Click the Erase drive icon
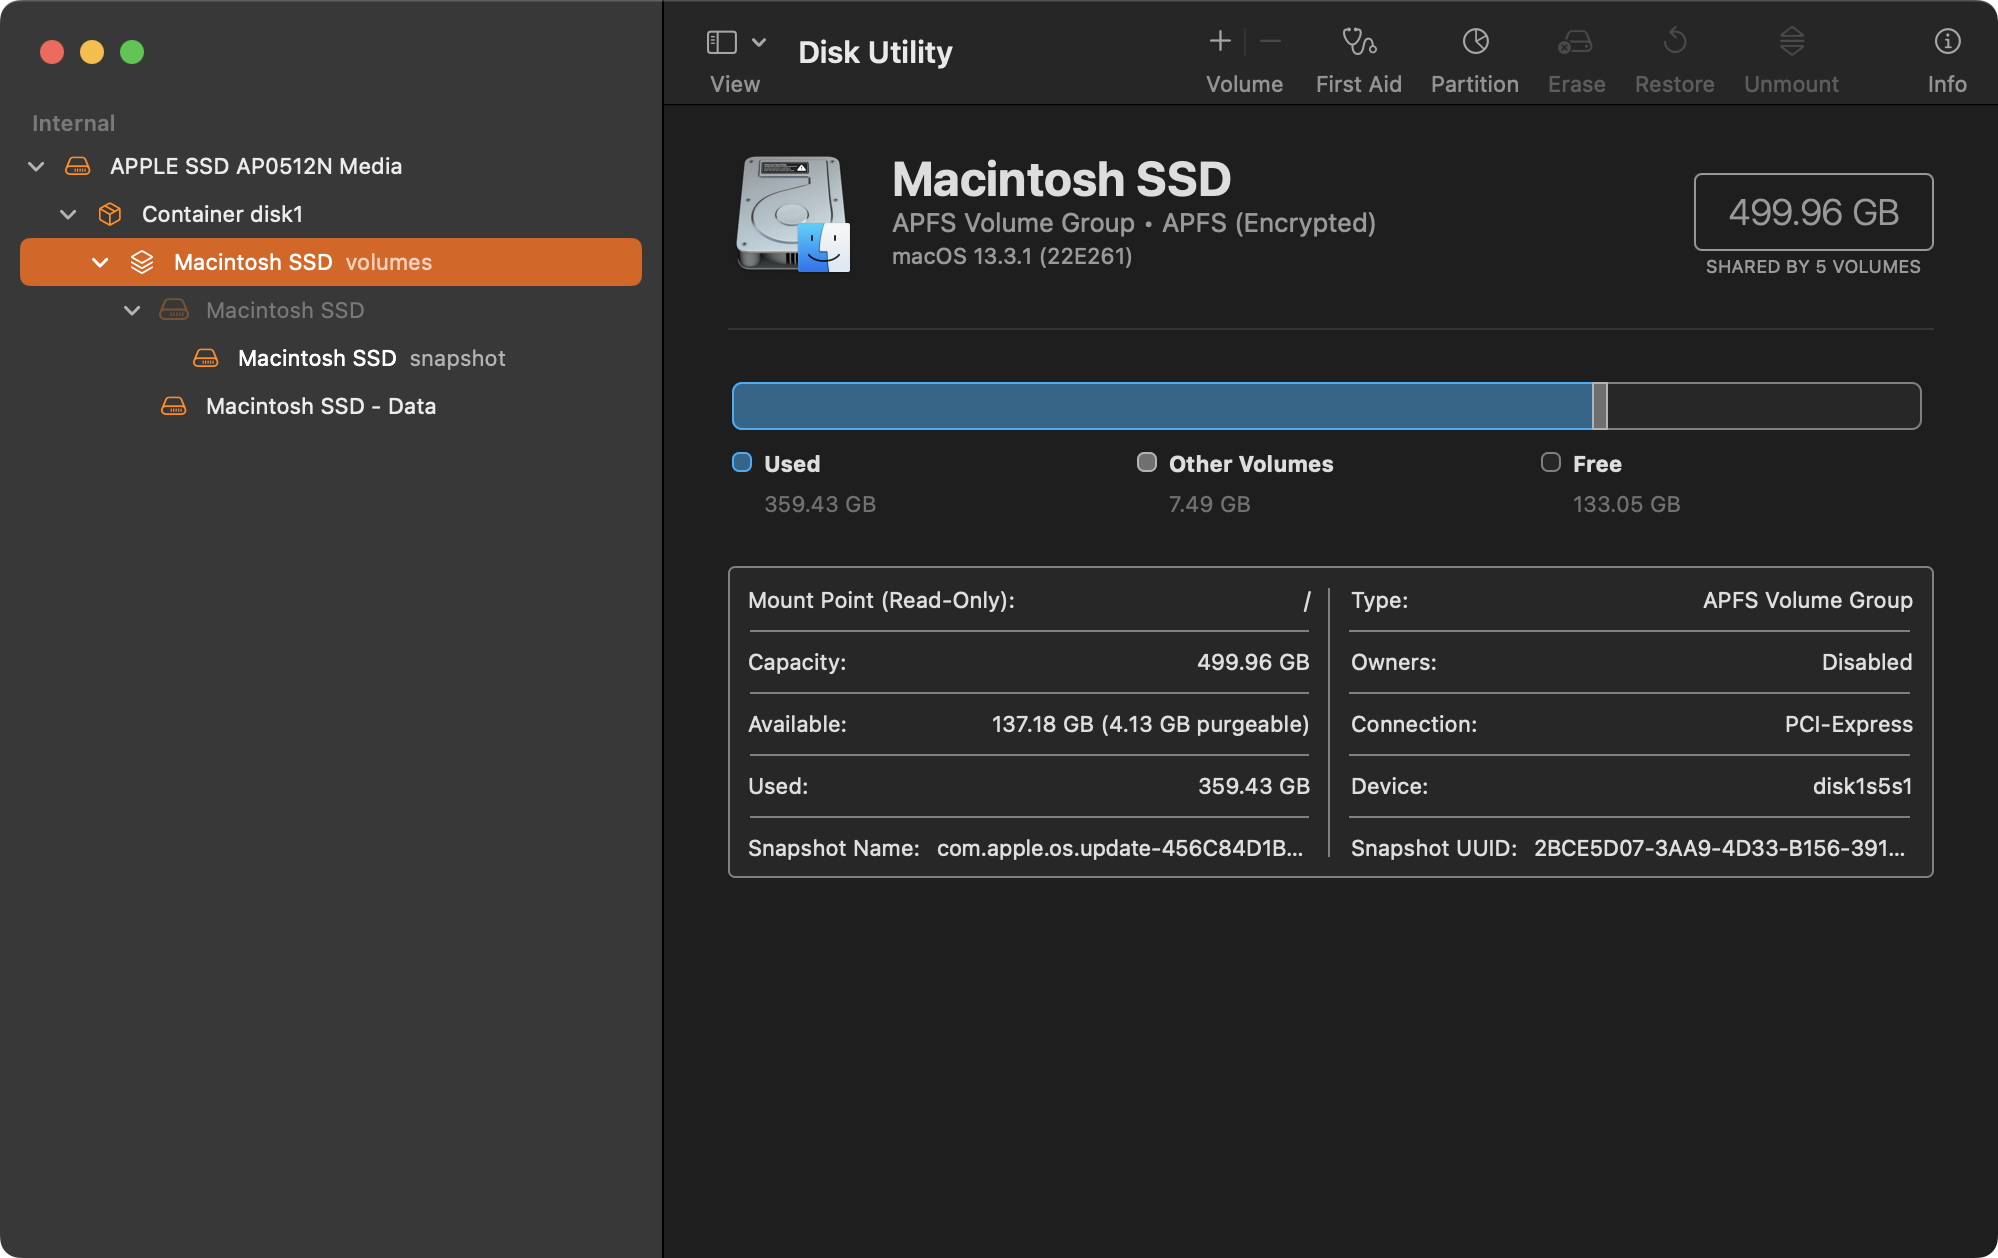 1576,42
